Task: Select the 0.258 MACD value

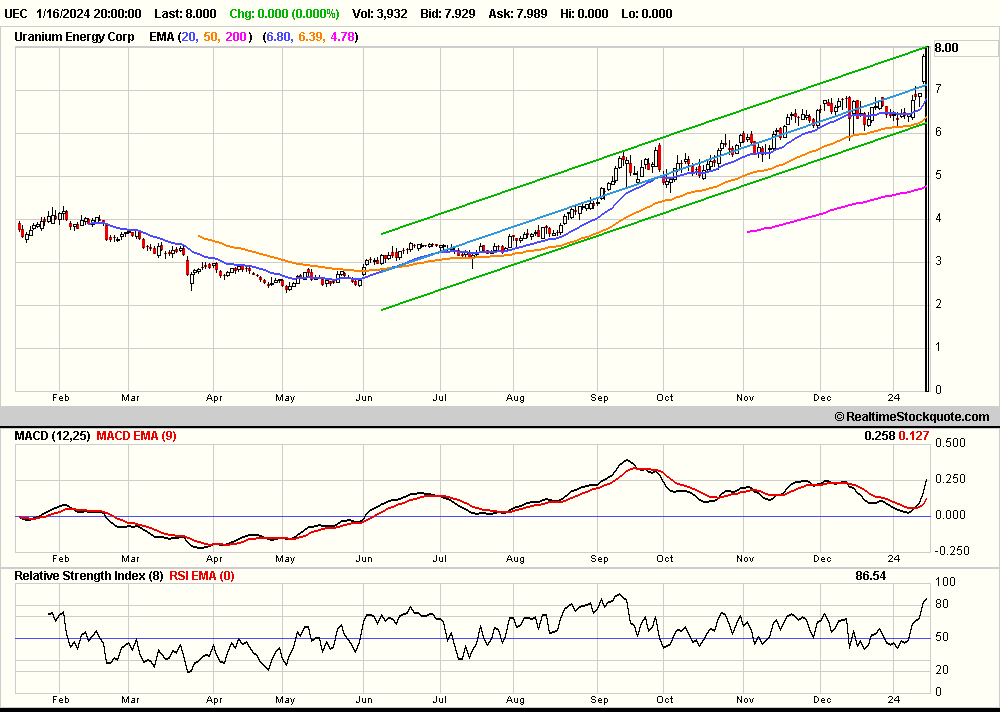Action: click(880, 436)
